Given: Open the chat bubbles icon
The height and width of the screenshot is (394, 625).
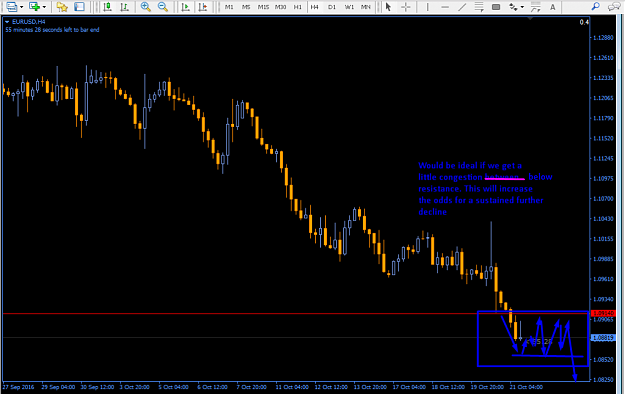Looking at the screenshot, I should point(614,6).
